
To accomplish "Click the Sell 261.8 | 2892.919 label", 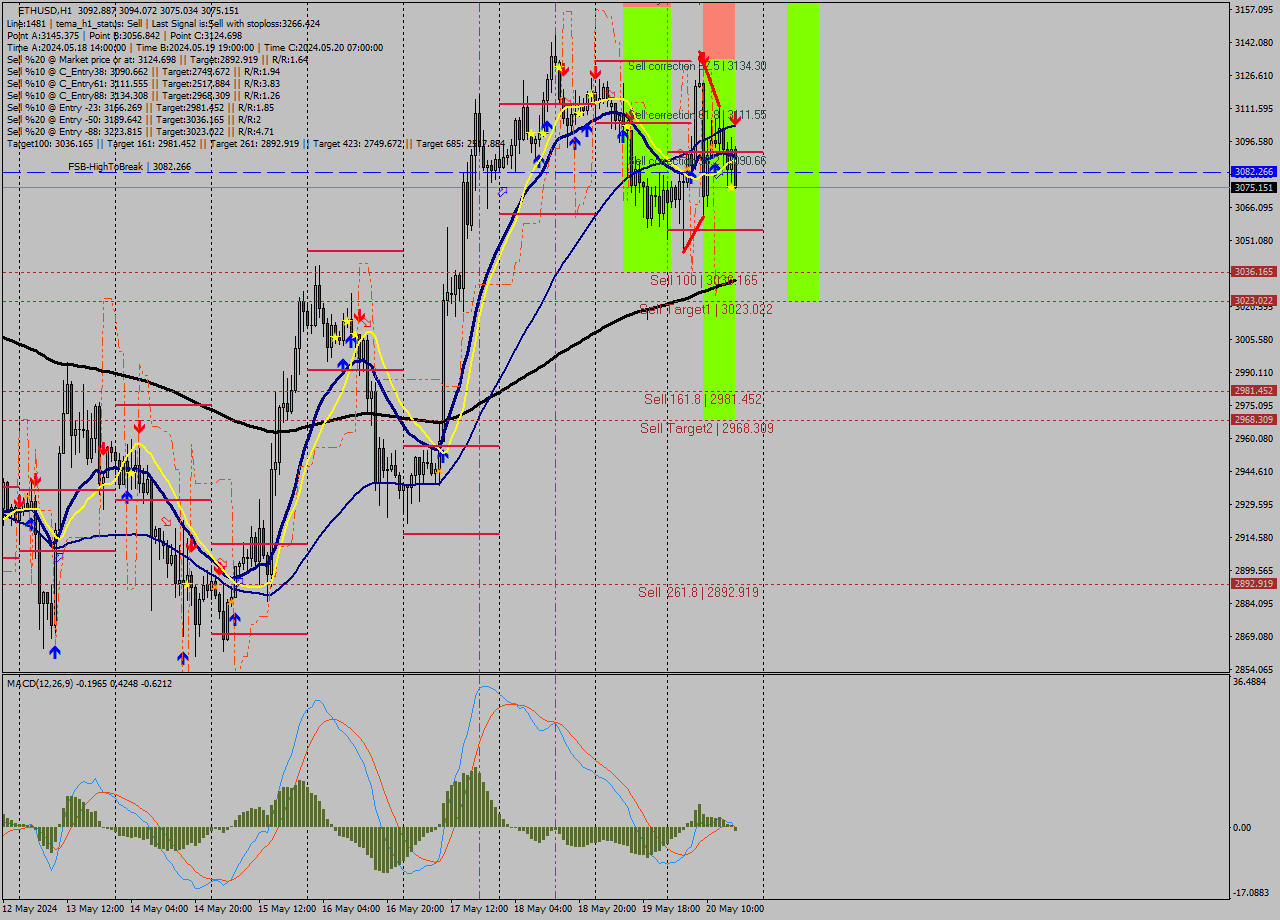I will pos(698,593).
